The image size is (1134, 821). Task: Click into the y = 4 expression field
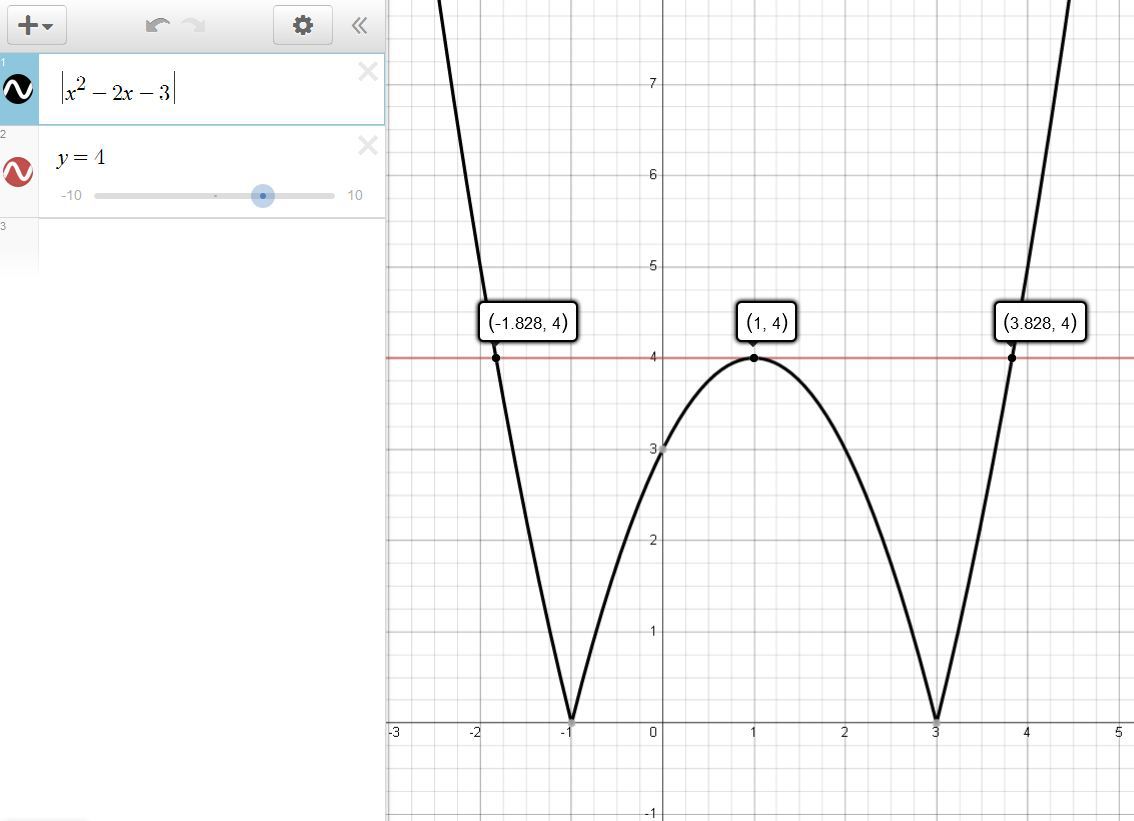tap(200, 158)
